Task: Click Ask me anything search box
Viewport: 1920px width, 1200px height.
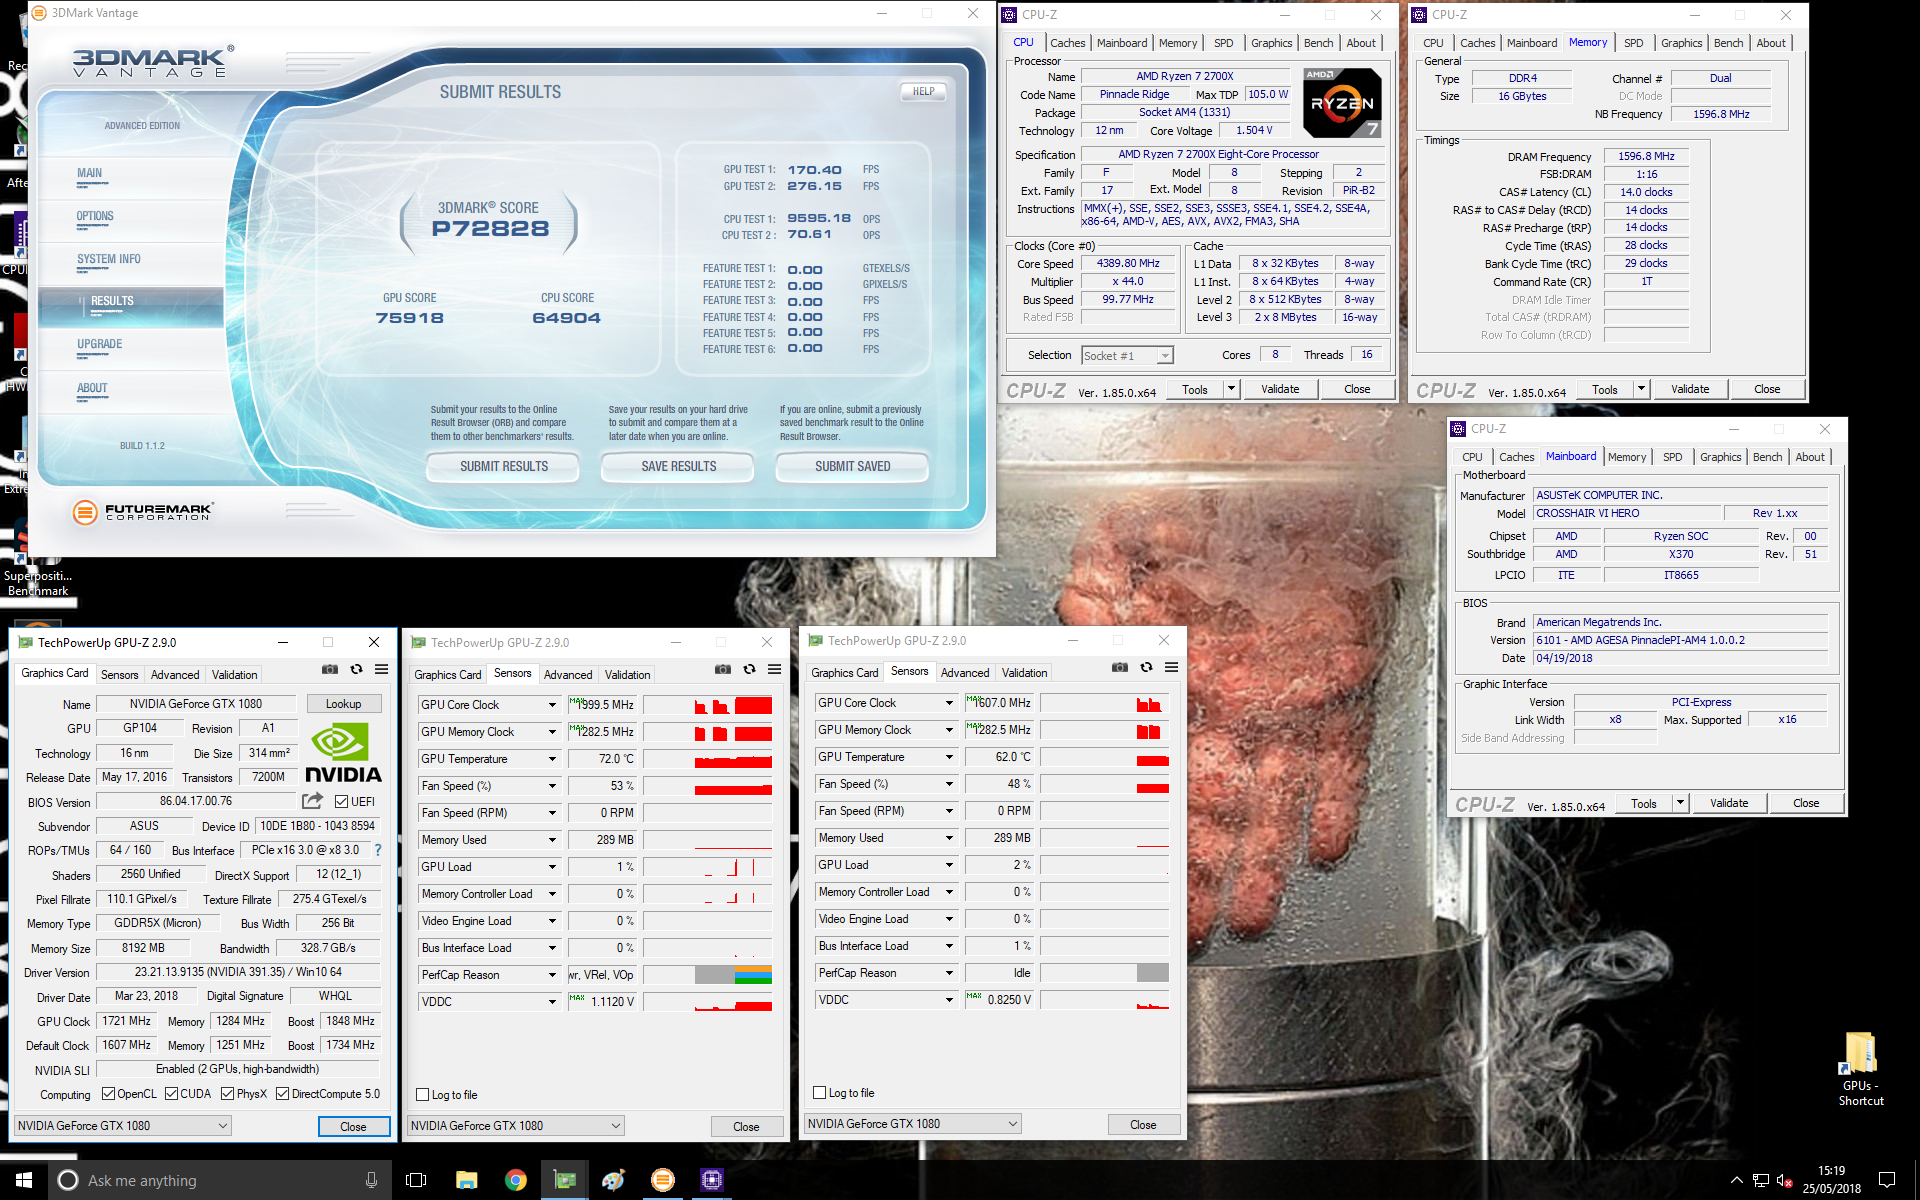Action: [x=219, y=1180]
